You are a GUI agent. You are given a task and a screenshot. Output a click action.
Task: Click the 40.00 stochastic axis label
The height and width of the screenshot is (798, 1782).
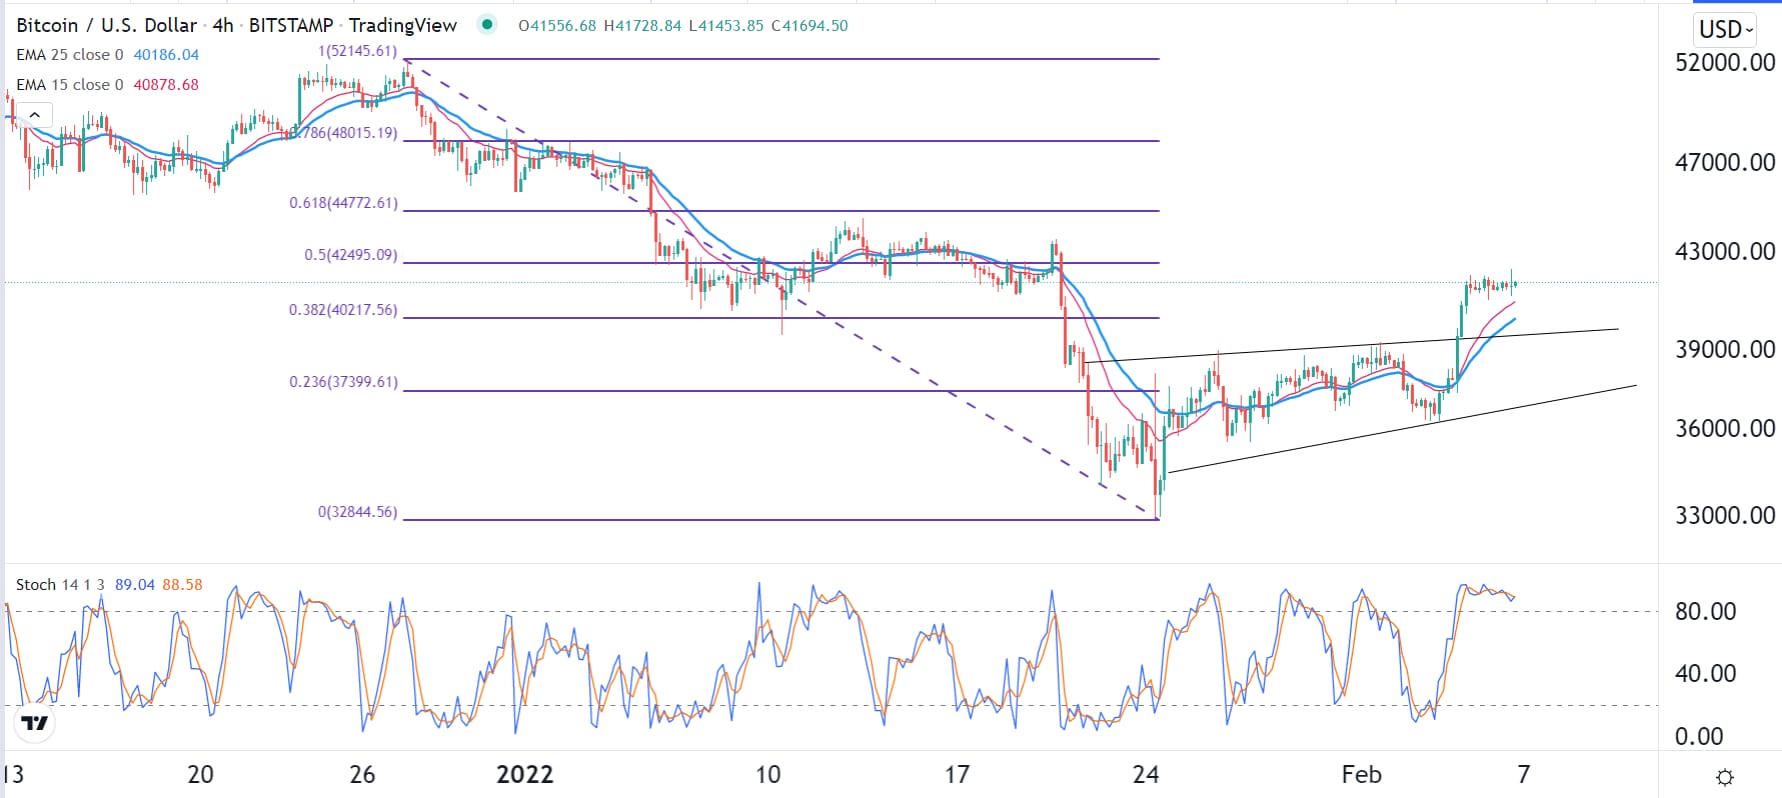pos(1705,673)
